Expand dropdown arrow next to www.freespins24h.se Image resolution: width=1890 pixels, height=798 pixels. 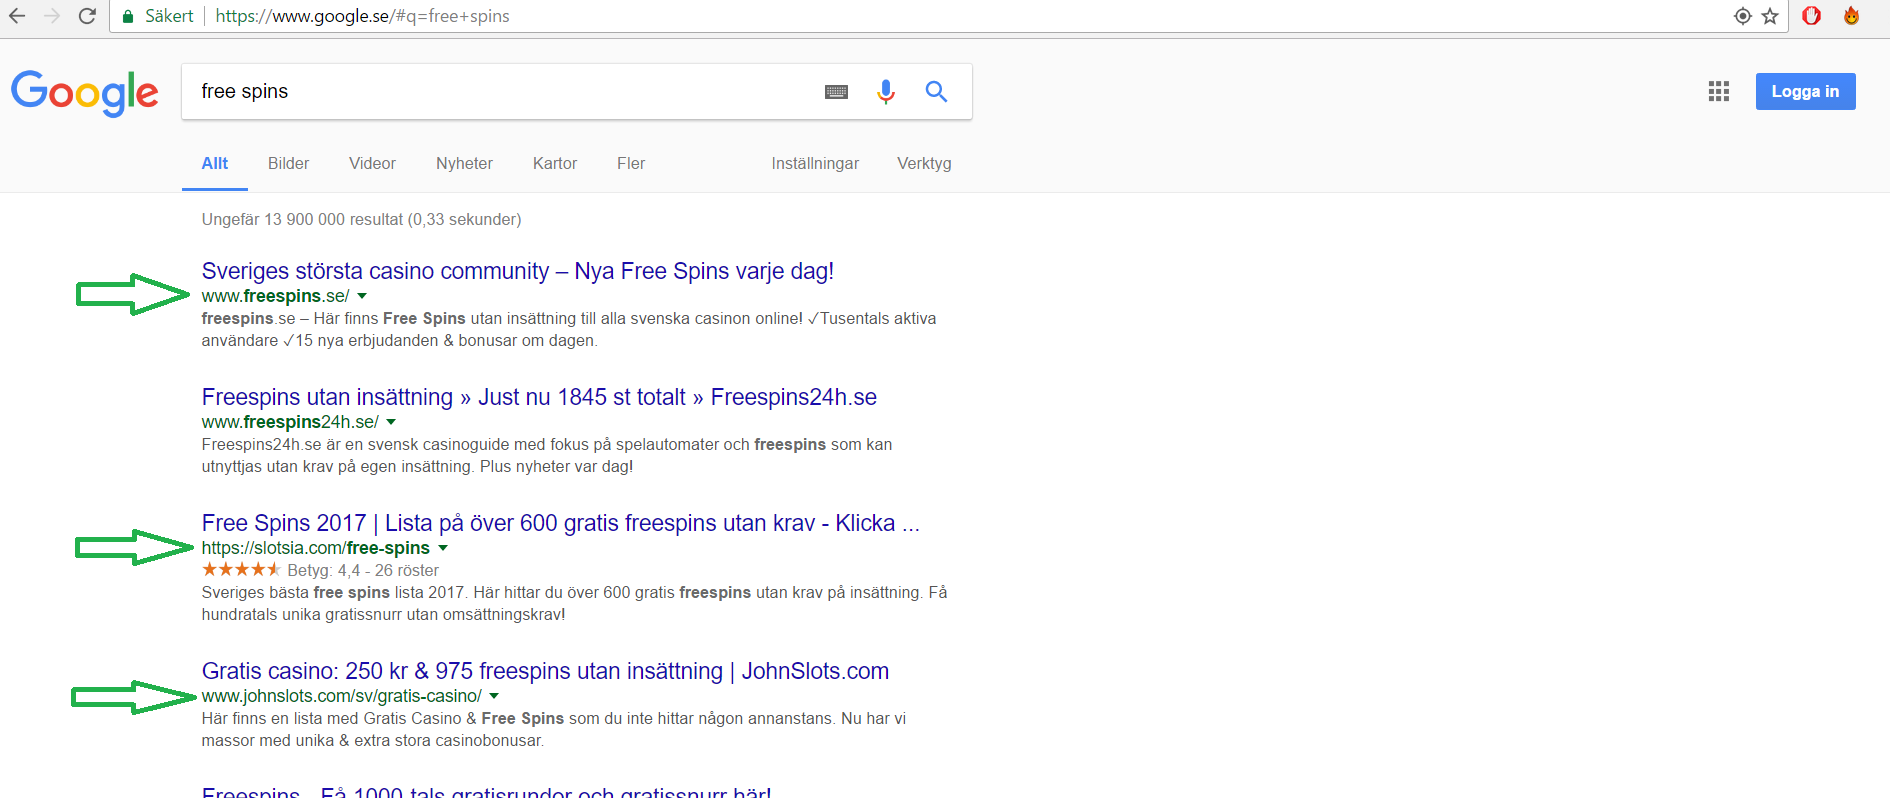click(391, 422)
